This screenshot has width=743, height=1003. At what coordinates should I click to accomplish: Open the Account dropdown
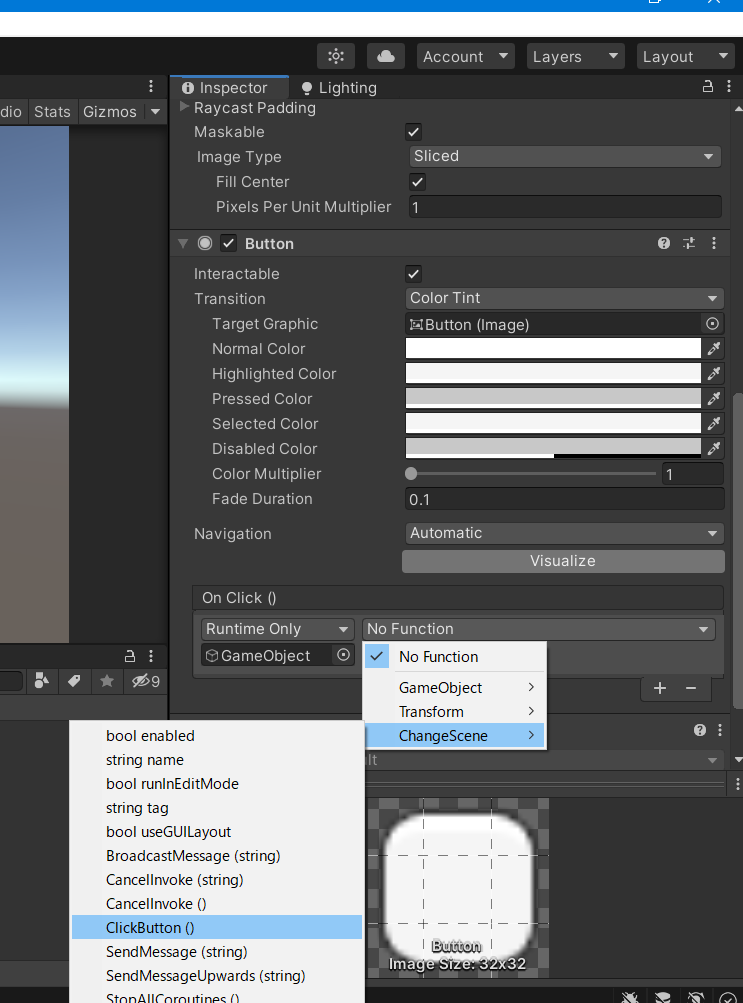466,56
